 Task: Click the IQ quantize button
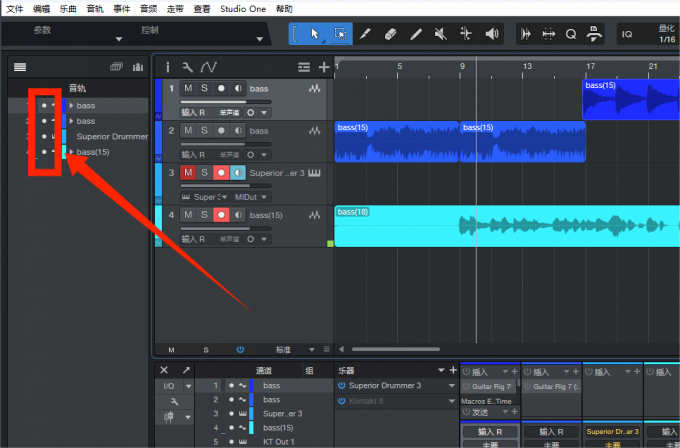pyautogui.click(x=628, y=33)
